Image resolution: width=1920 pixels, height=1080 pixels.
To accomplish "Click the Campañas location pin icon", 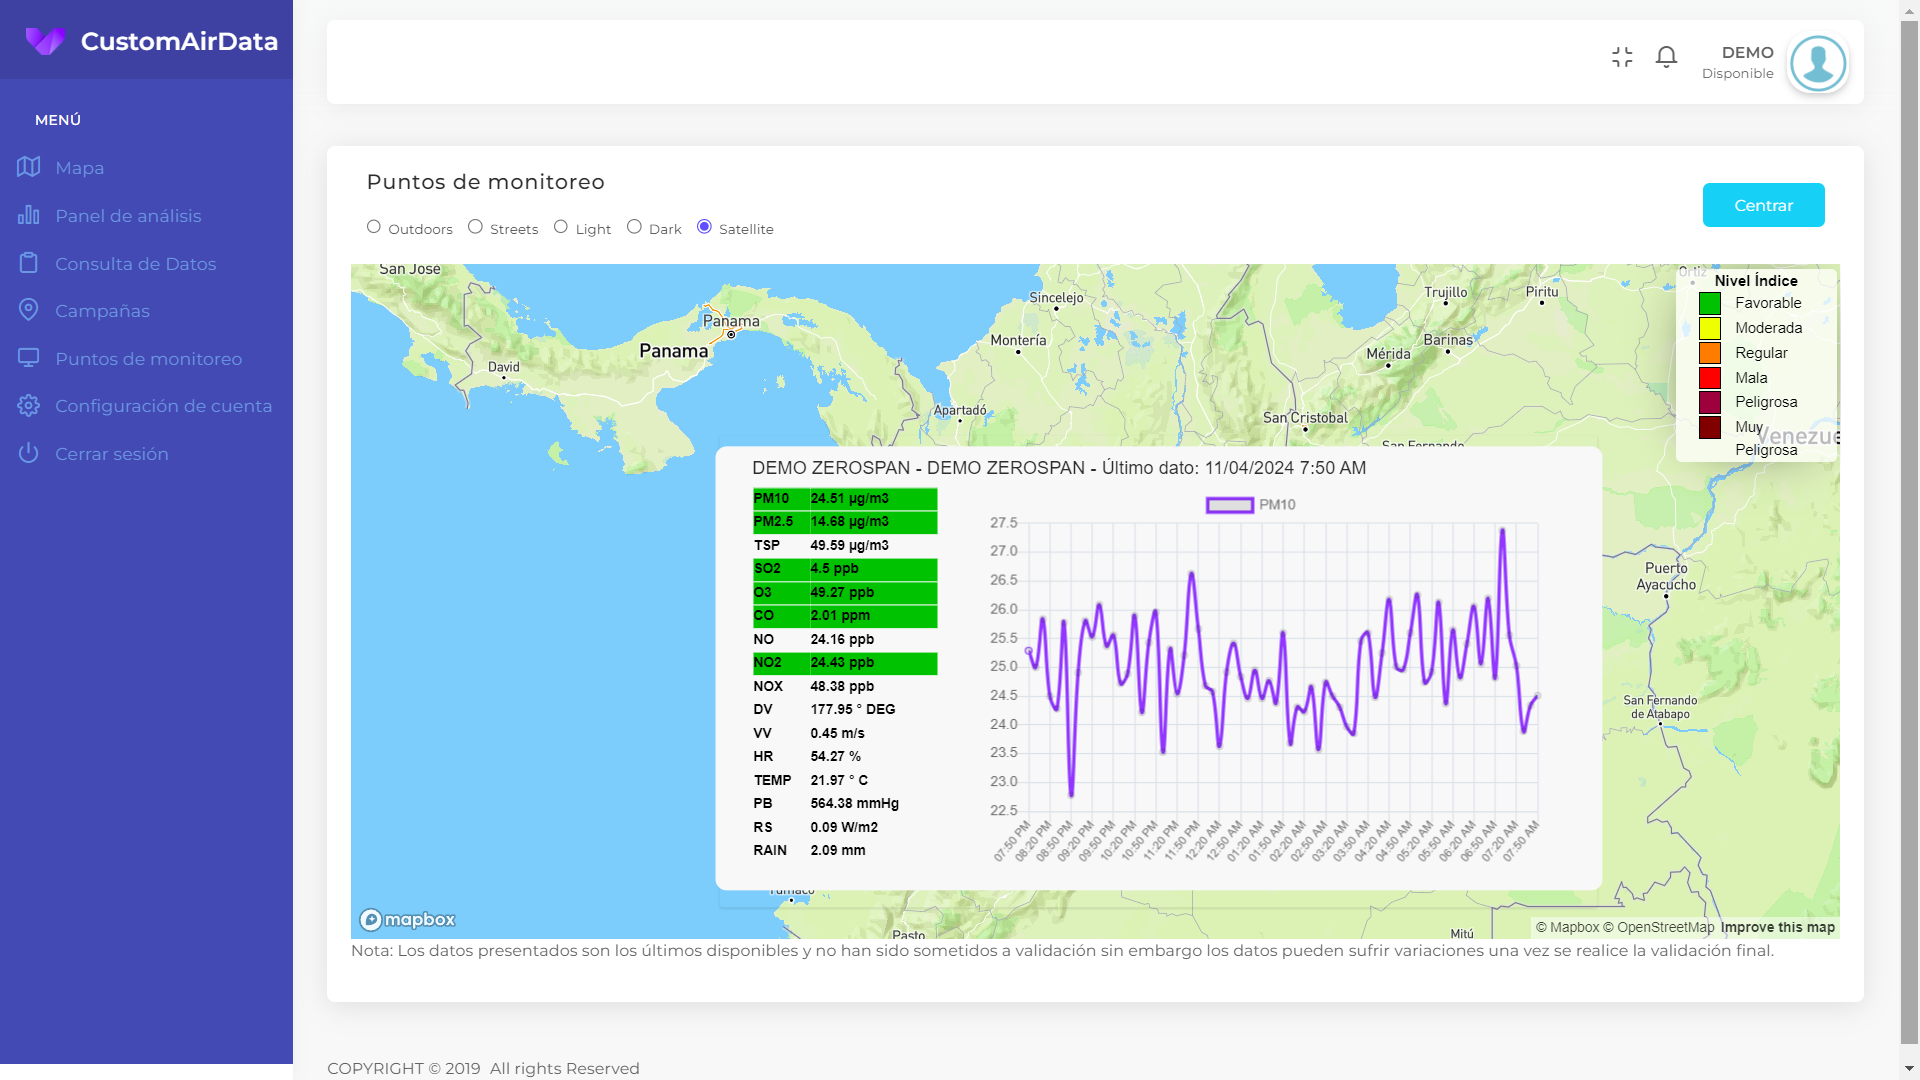I will (28, 310).
